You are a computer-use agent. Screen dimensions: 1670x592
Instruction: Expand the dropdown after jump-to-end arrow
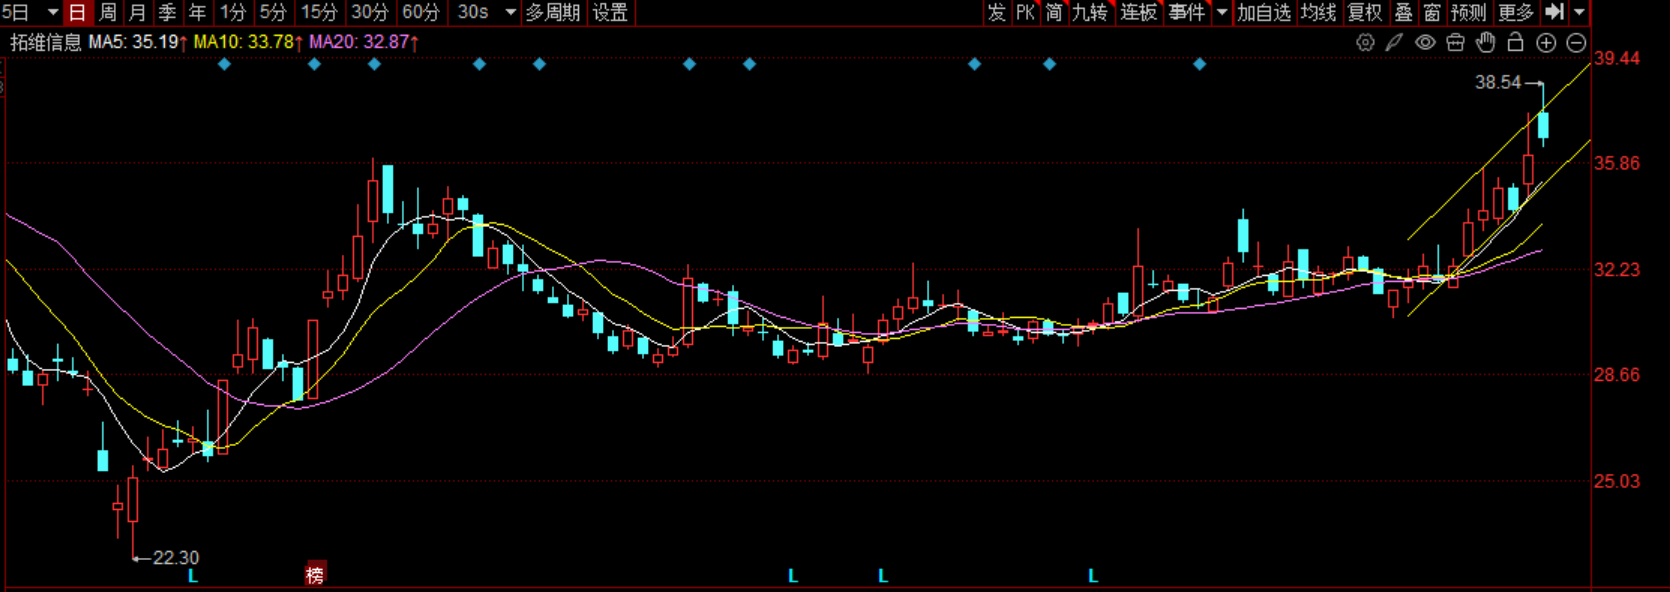tap(1579, 12)
